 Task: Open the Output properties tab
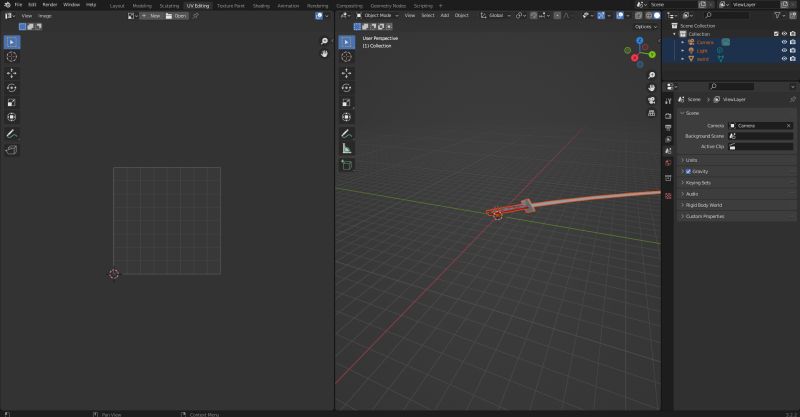[x=668, y=128]
